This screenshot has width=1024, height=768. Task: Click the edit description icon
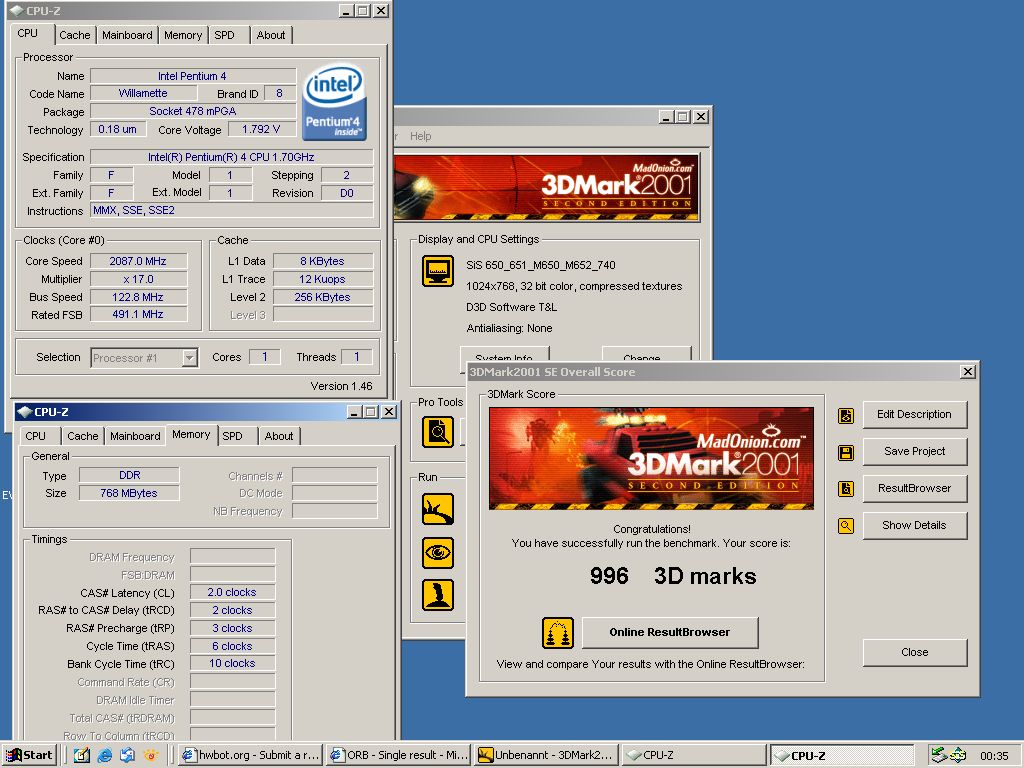(846, 415)
